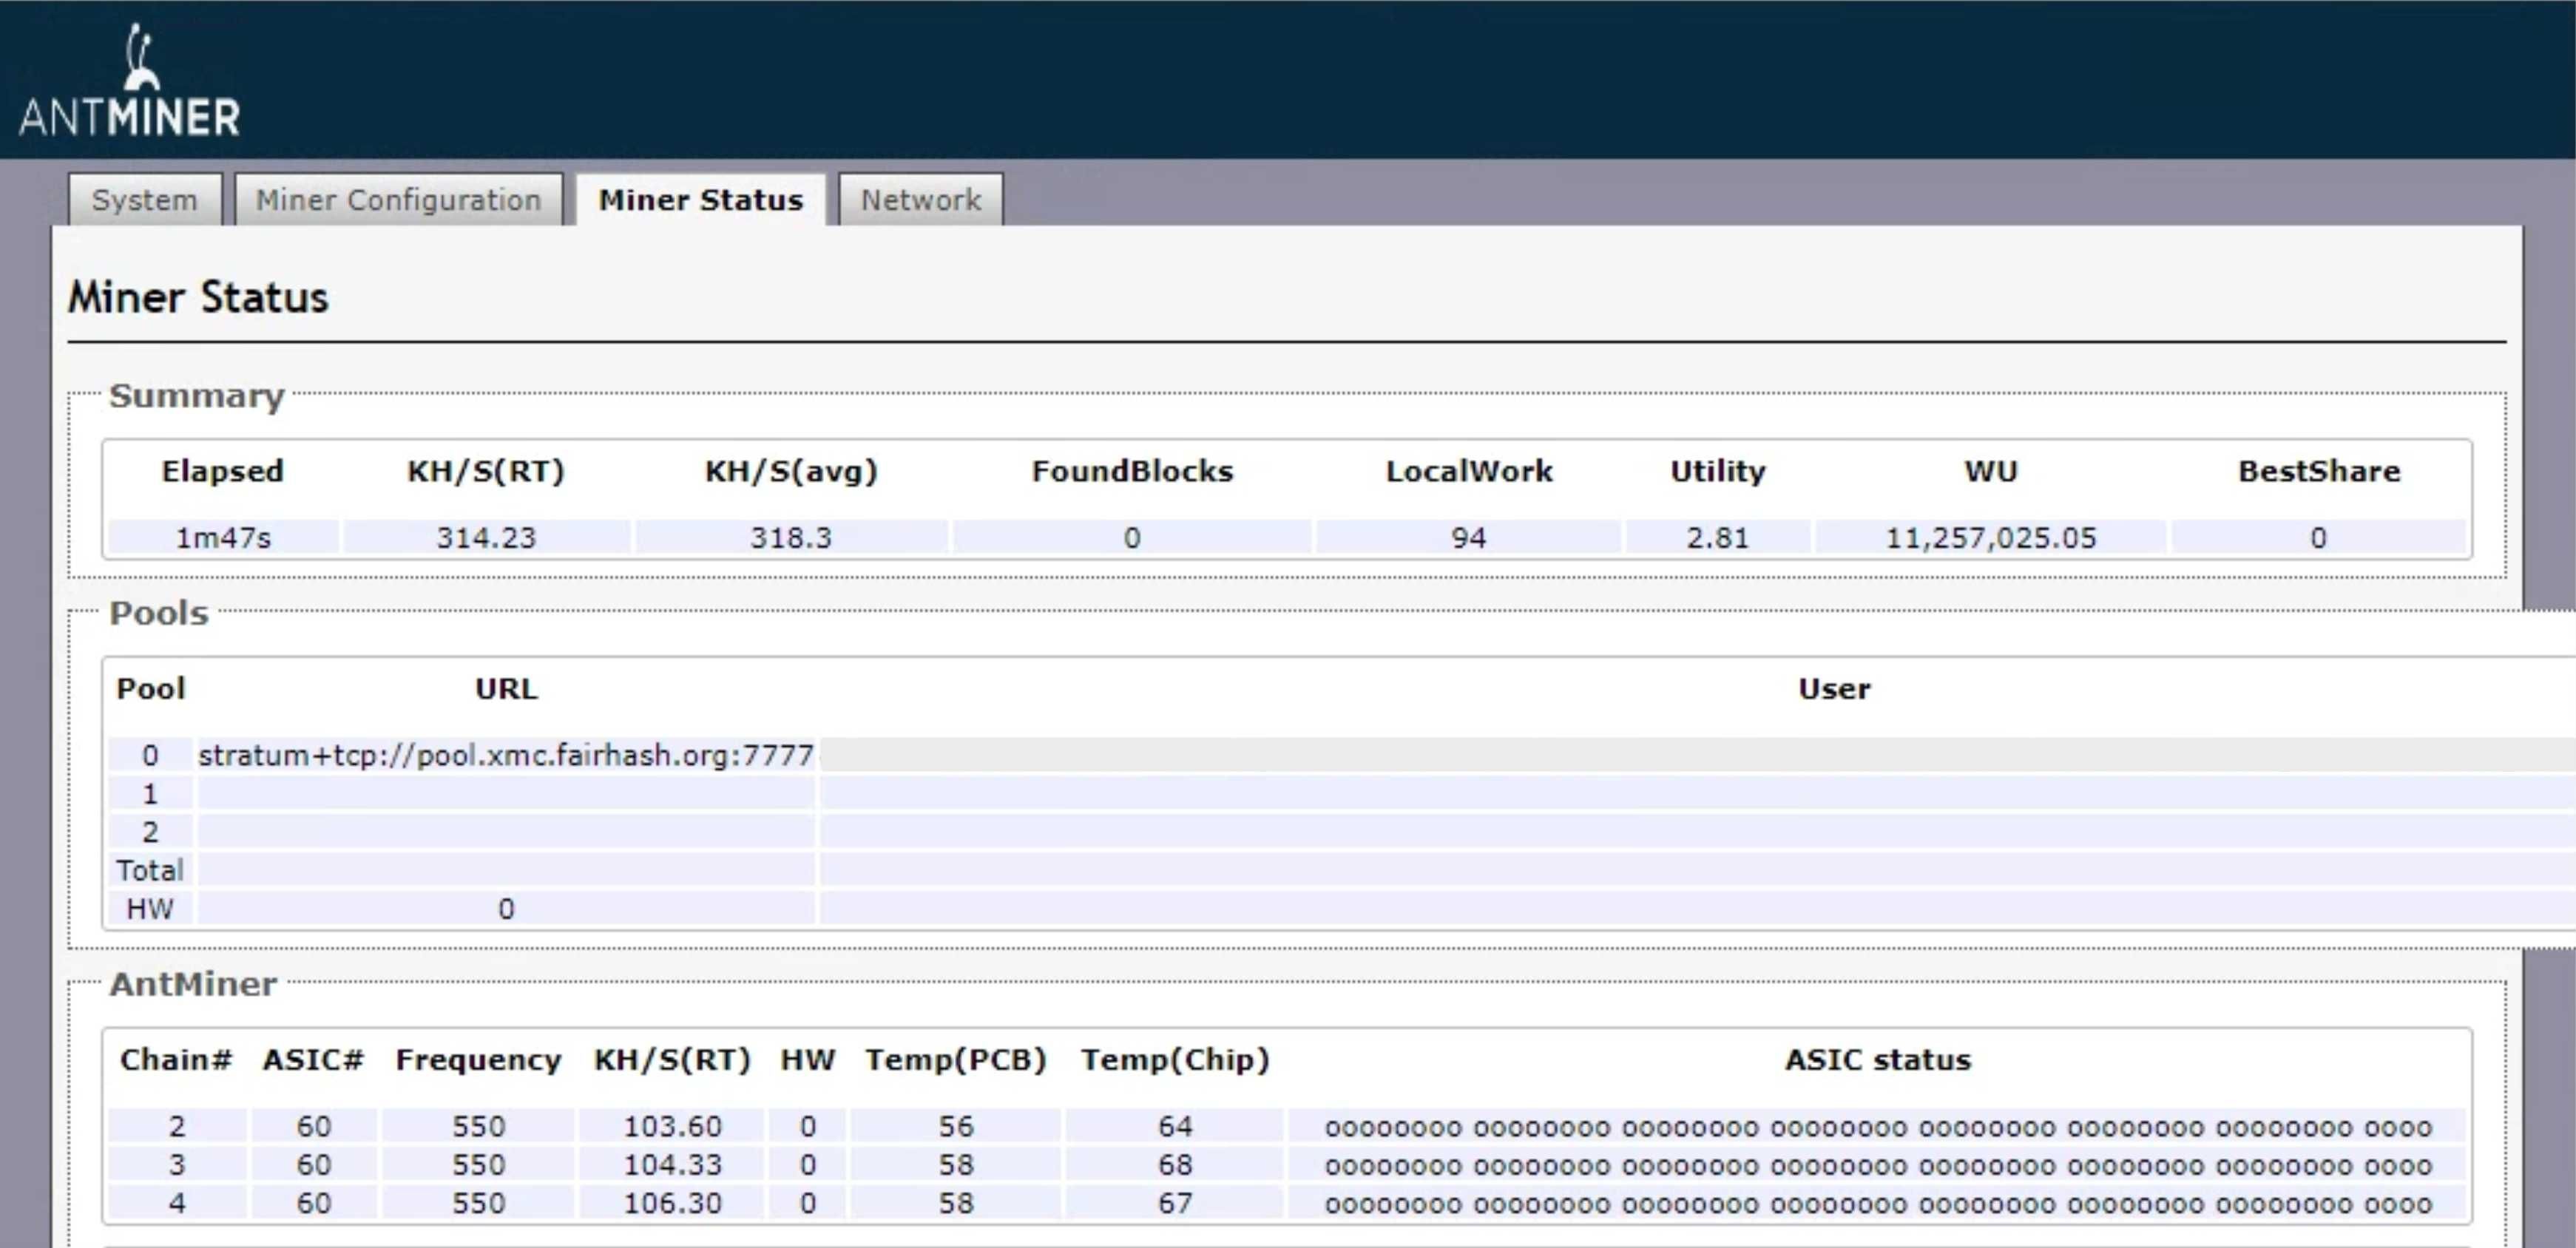Click the elapsed value 1m47s
2576x1248 pixels.
coord(223,538)
